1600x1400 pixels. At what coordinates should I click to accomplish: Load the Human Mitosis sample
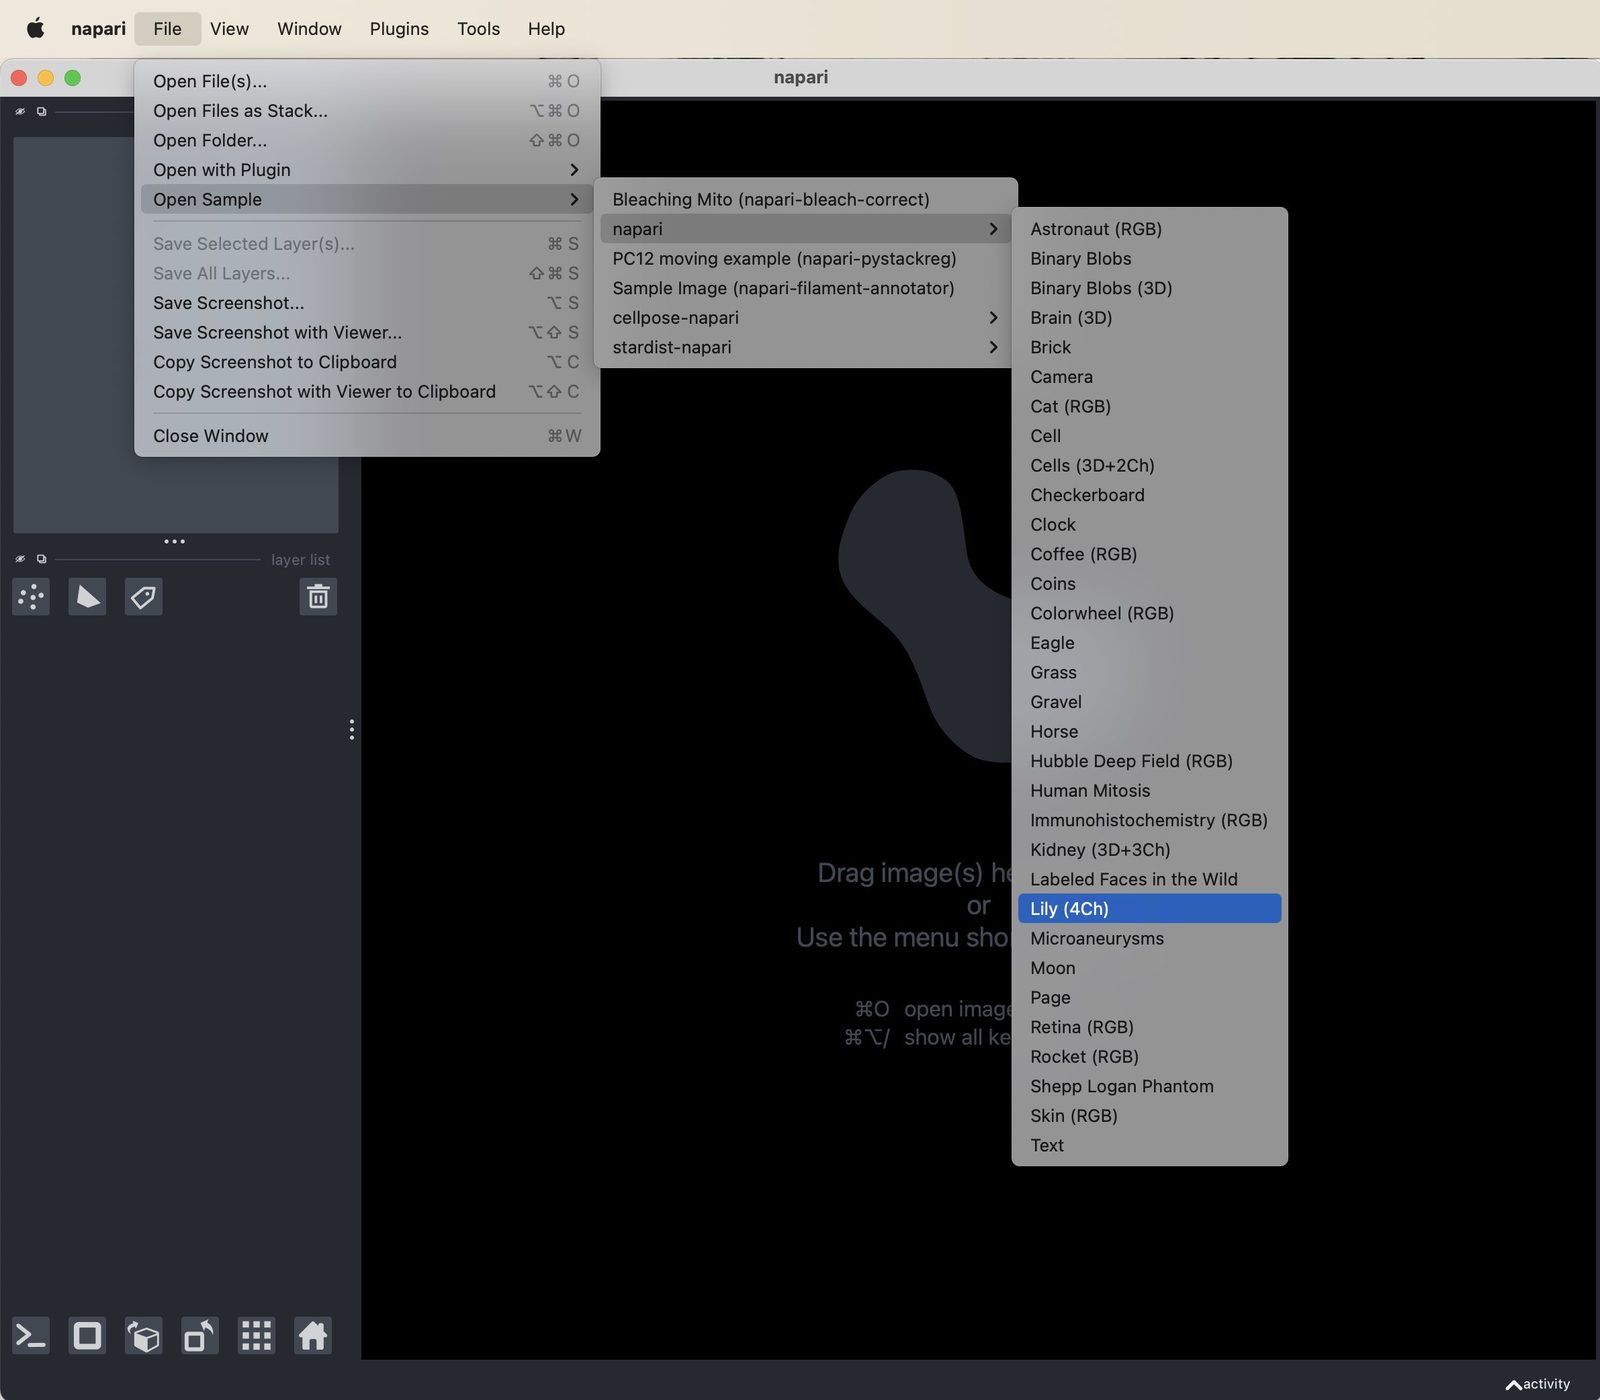(x=1149, y=791)
